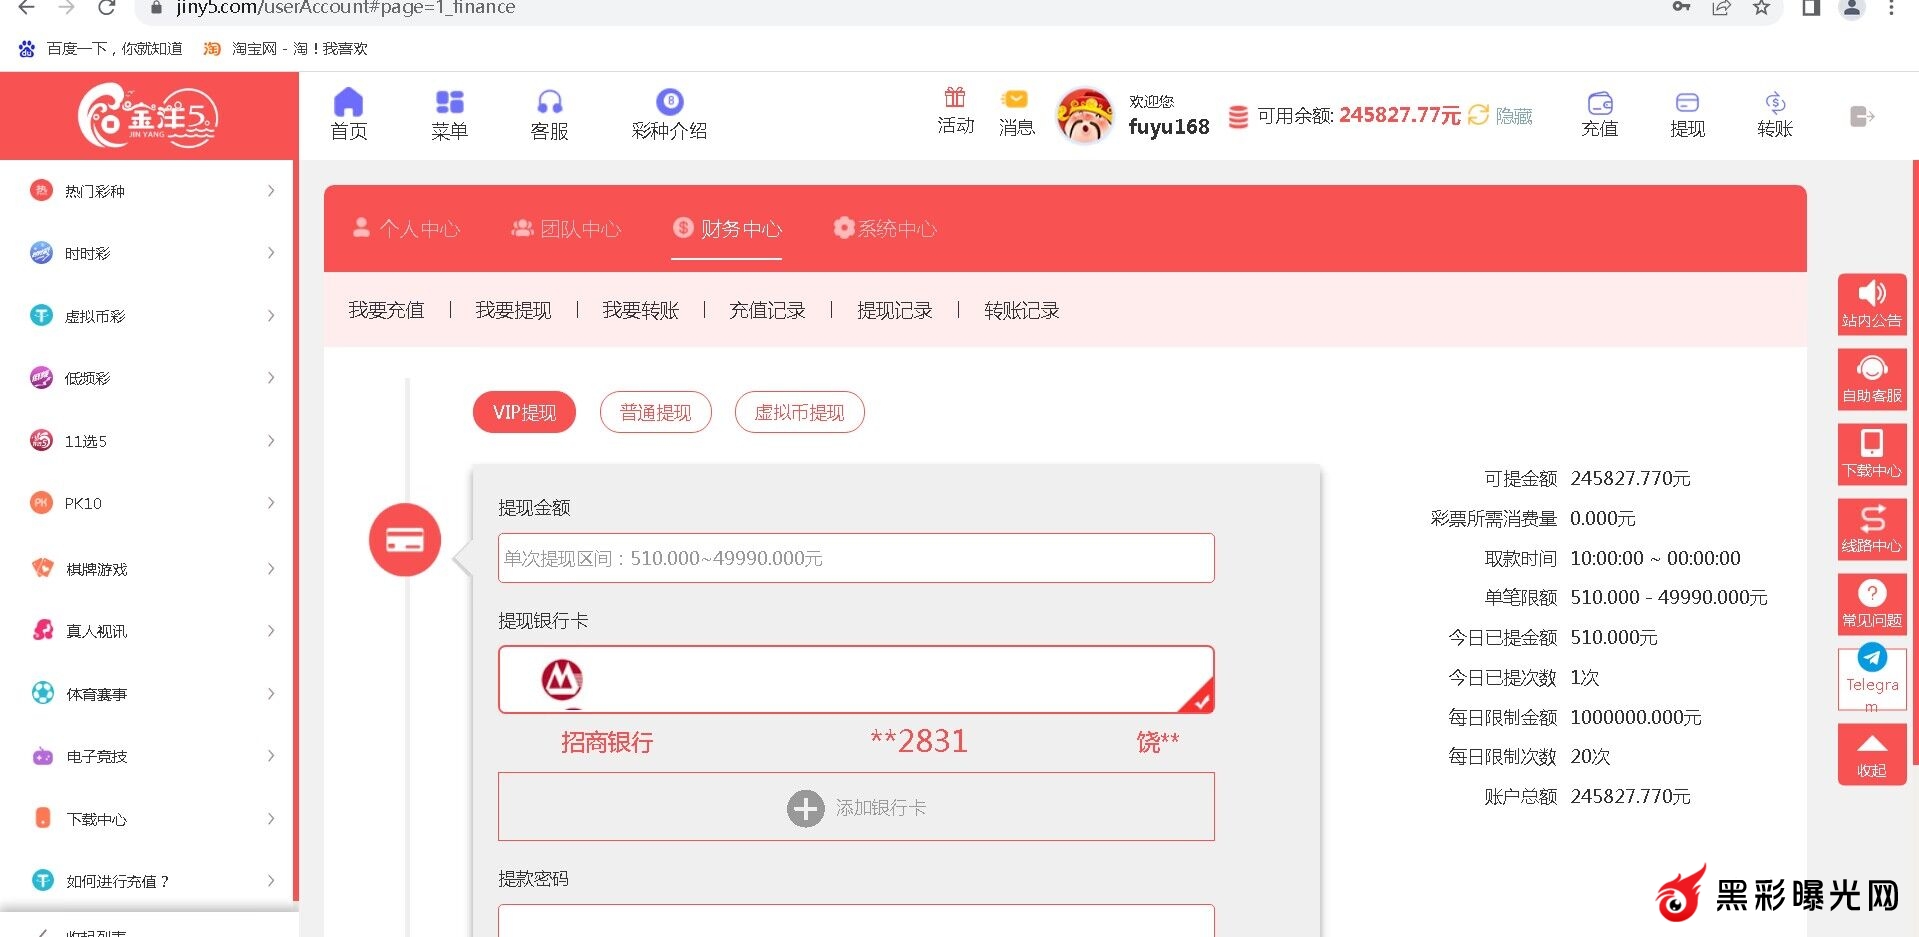Viewport: 1919px width, 937px height.
Task: Open the 客服 headset support icon
Action: coord(549,103)
